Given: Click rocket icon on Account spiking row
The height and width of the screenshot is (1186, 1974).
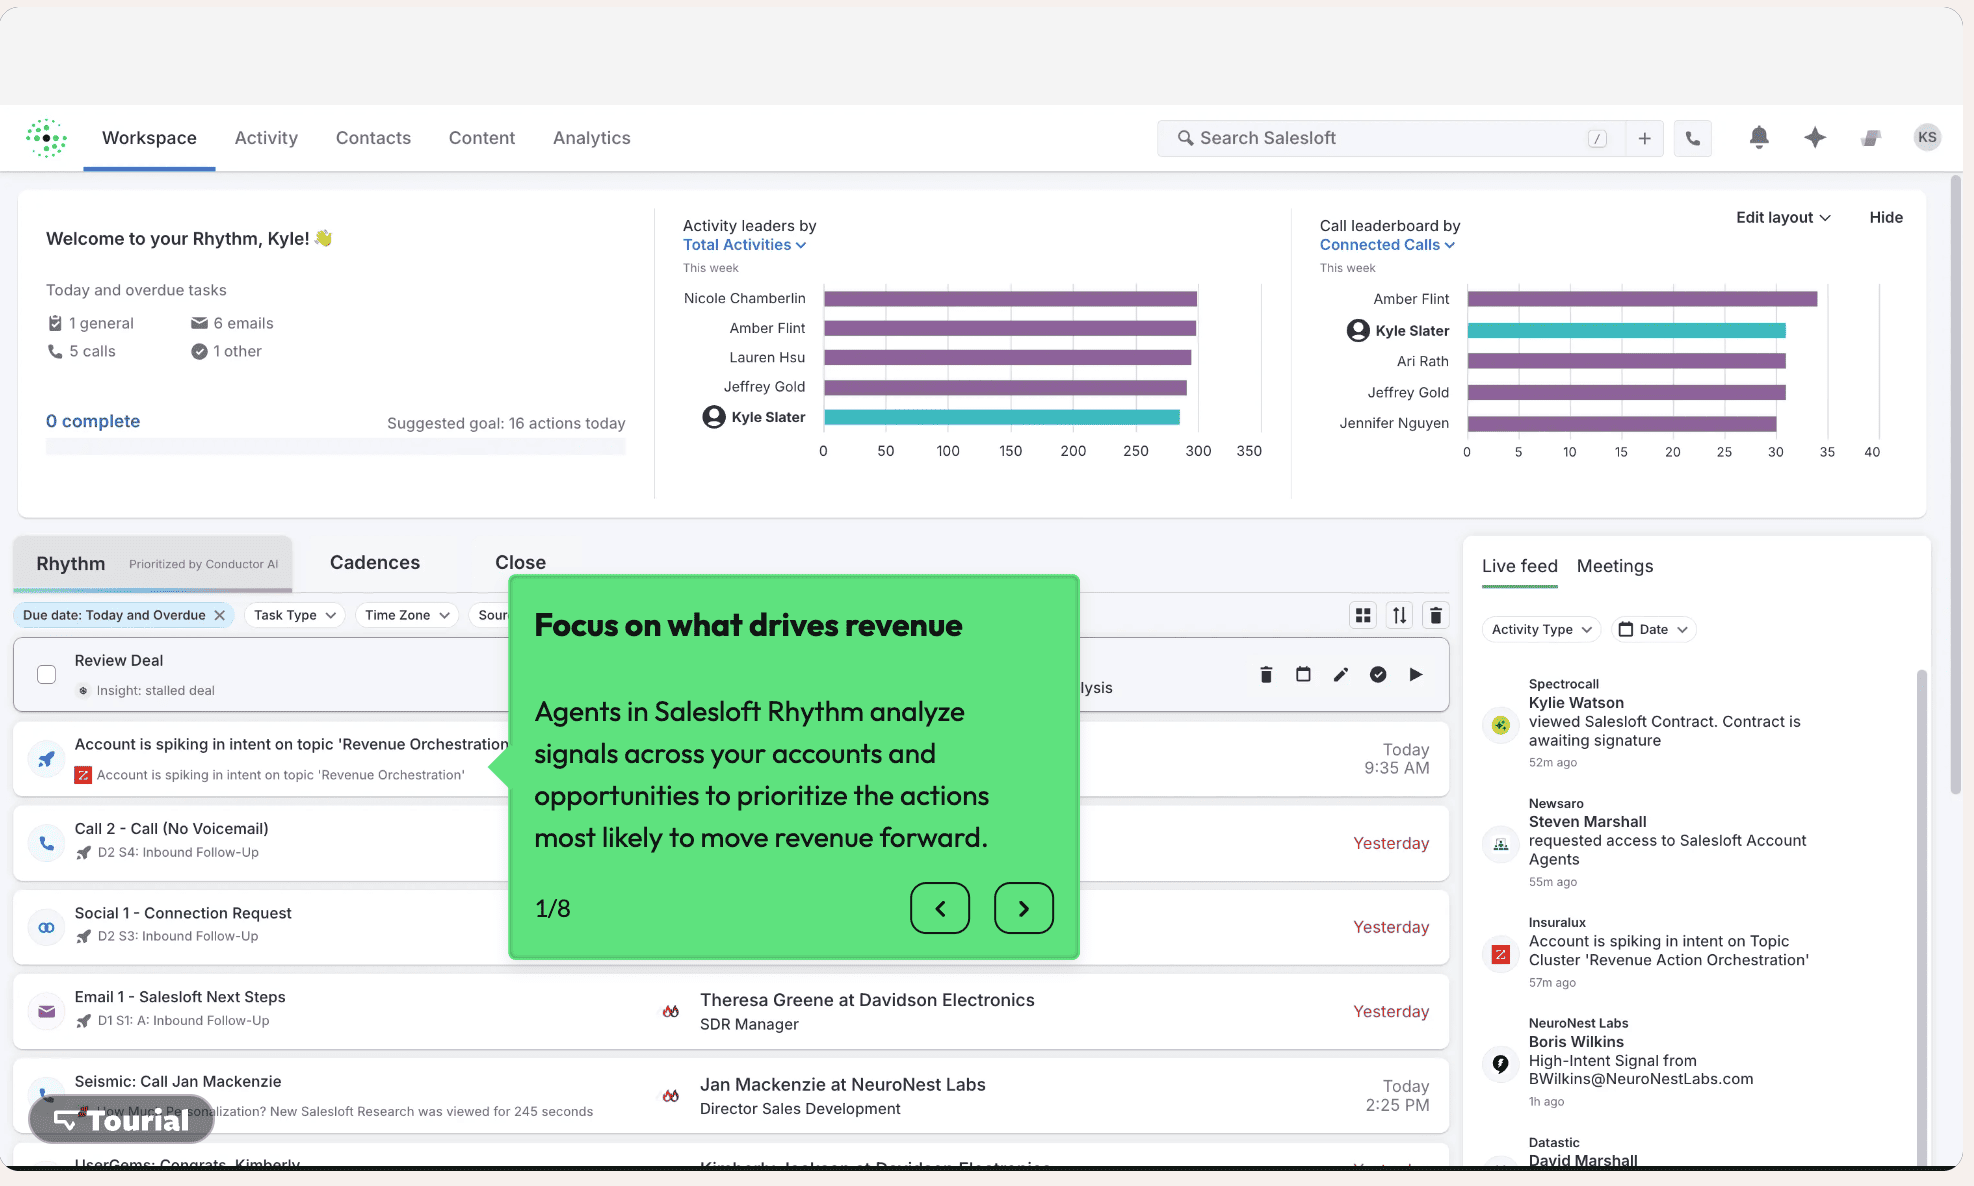Looking at the screenshot, I should pos(46,759).
